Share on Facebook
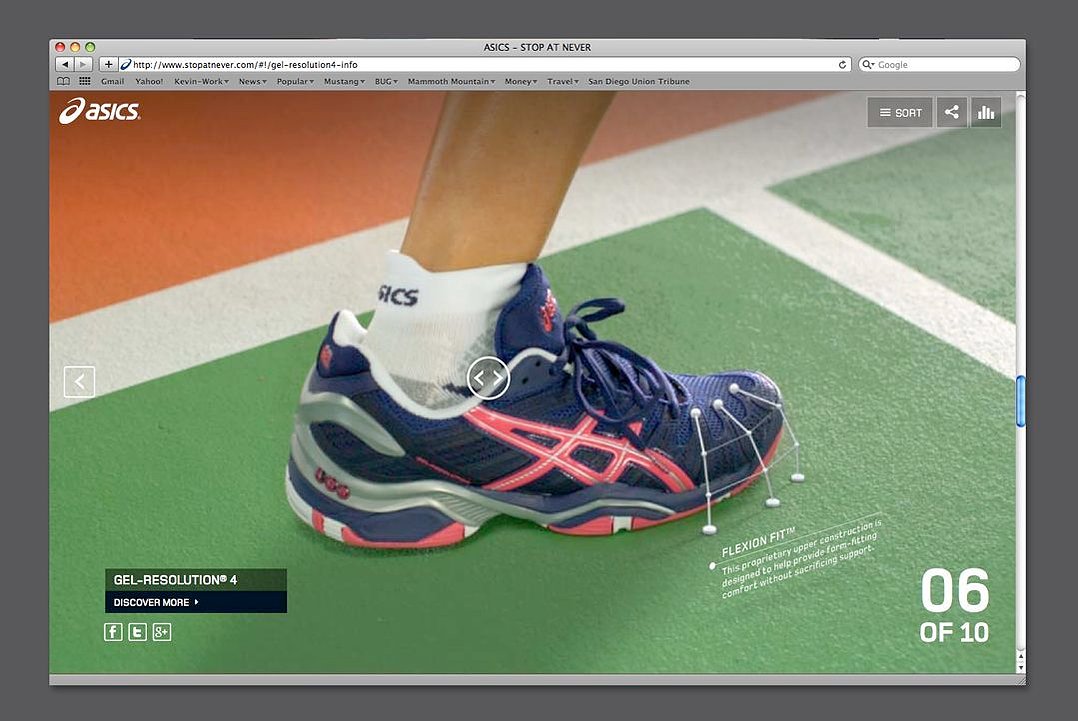Viewport: 1078px width, 721px height. pyautogui.click(x=113, y=632)
